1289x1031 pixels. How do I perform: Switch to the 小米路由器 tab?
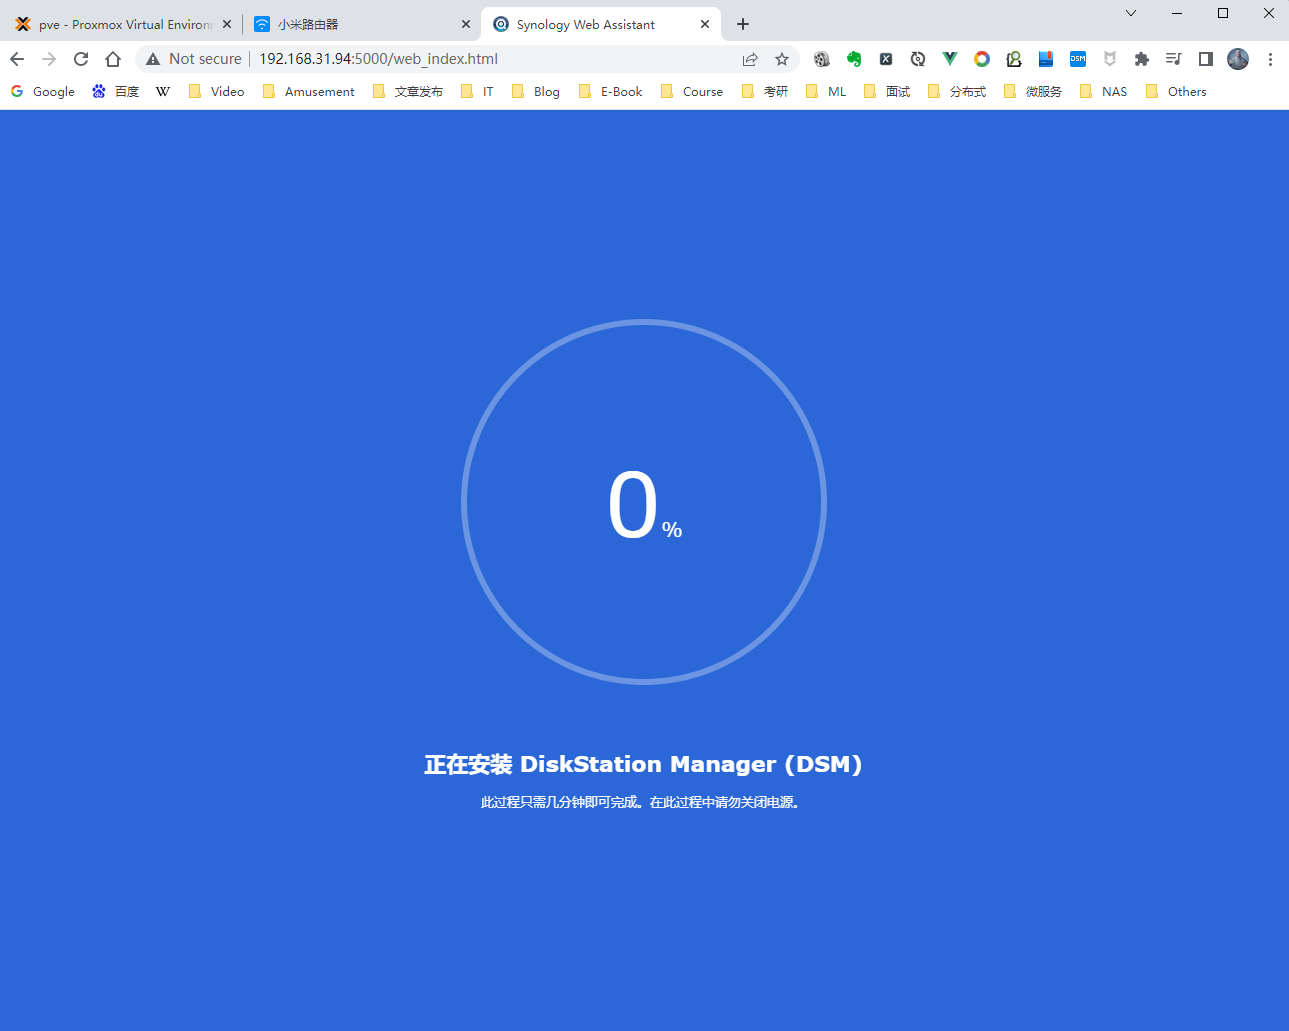360,24
